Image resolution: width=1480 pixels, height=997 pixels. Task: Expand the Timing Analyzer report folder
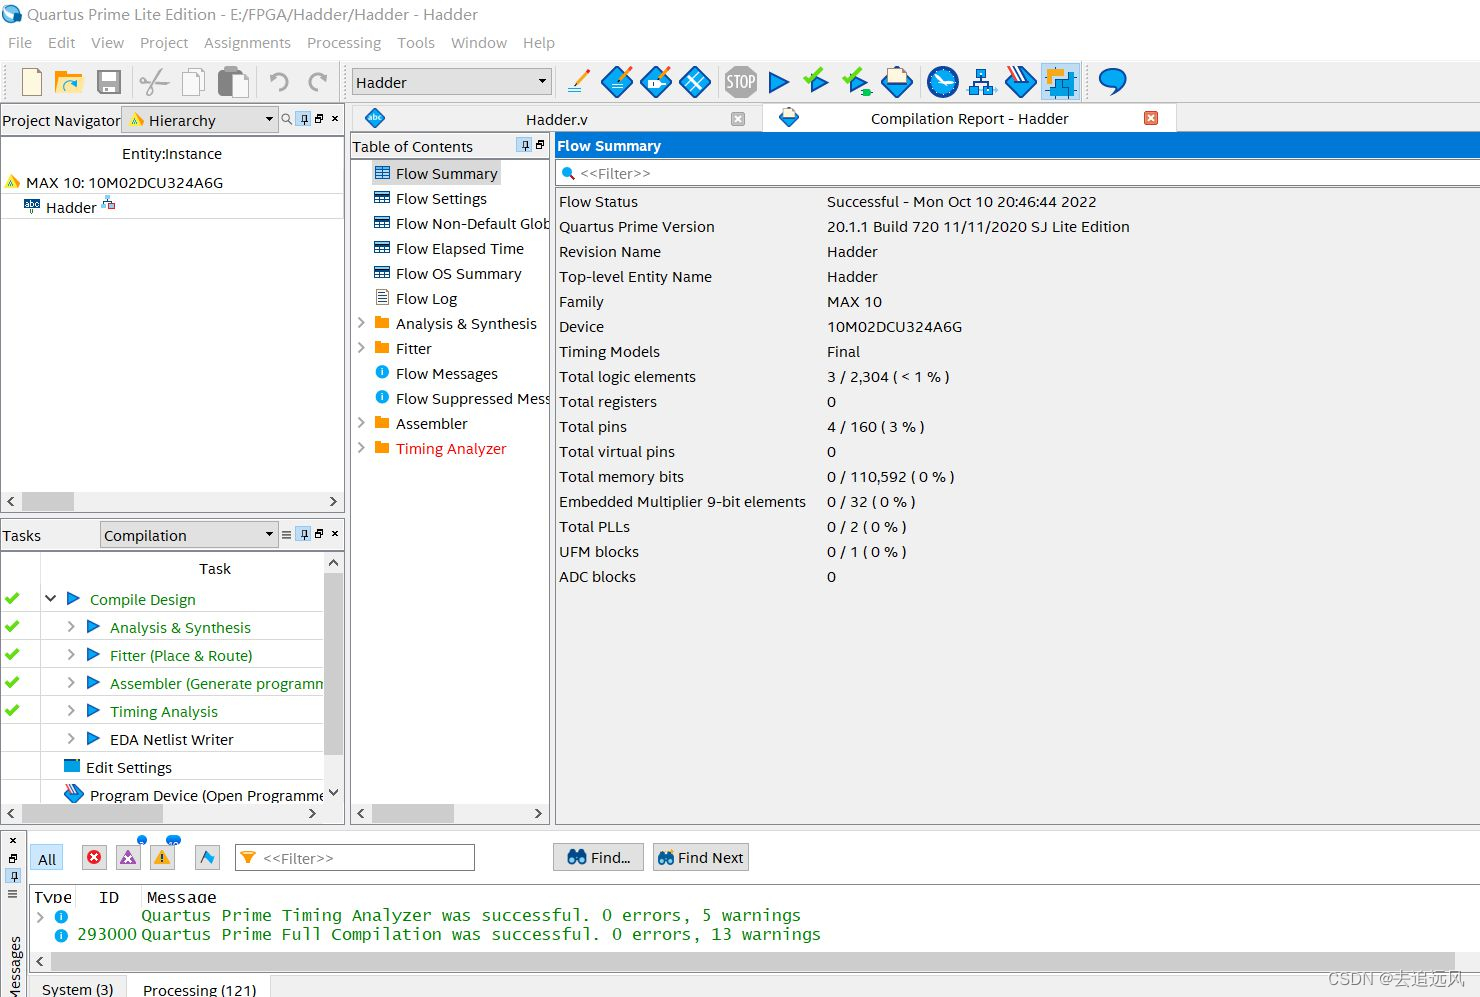click(x=361, y=448)
